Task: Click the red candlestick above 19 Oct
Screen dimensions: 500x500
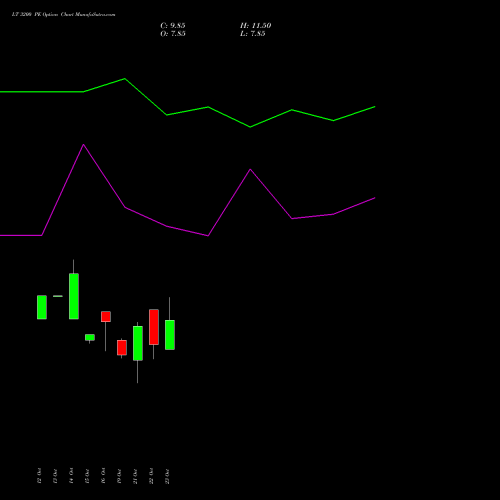Action: coord(122,347)
